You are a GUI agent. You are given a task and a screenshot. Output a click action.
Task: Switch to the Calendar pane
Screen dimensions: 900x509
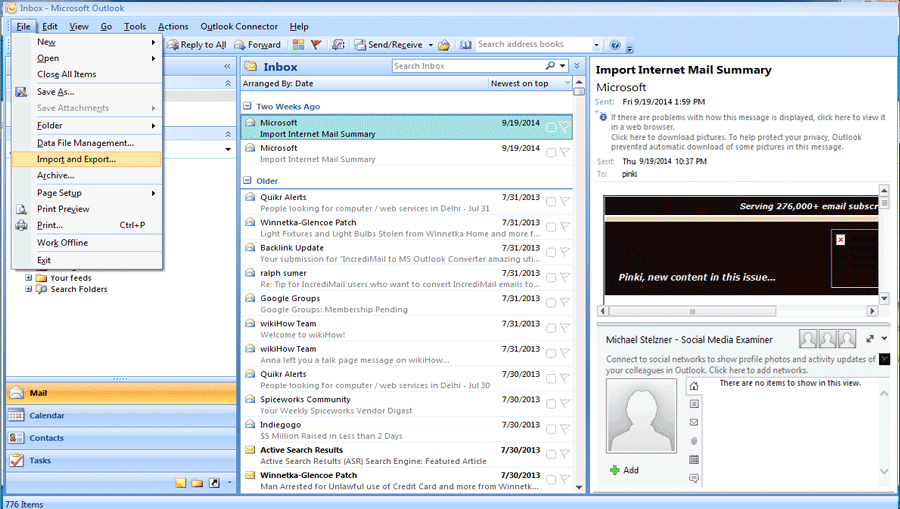47,416
